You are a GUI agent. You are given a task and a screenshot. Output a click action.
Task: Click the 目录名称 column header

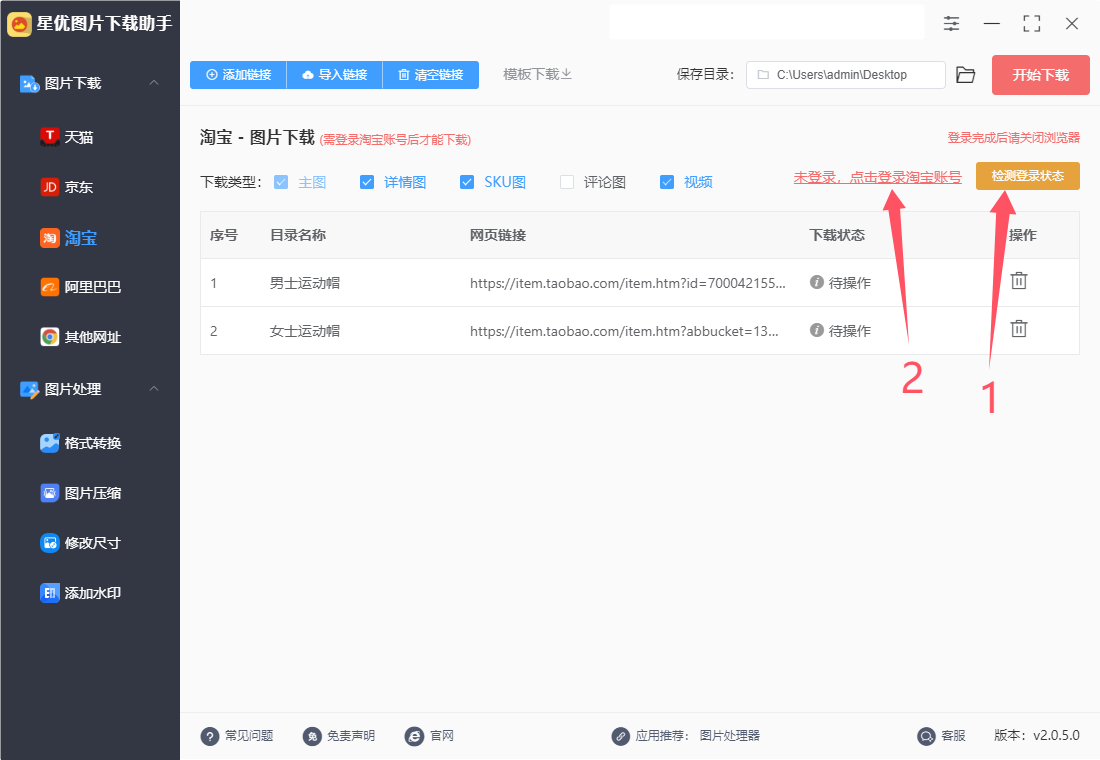tap(298, 235)
